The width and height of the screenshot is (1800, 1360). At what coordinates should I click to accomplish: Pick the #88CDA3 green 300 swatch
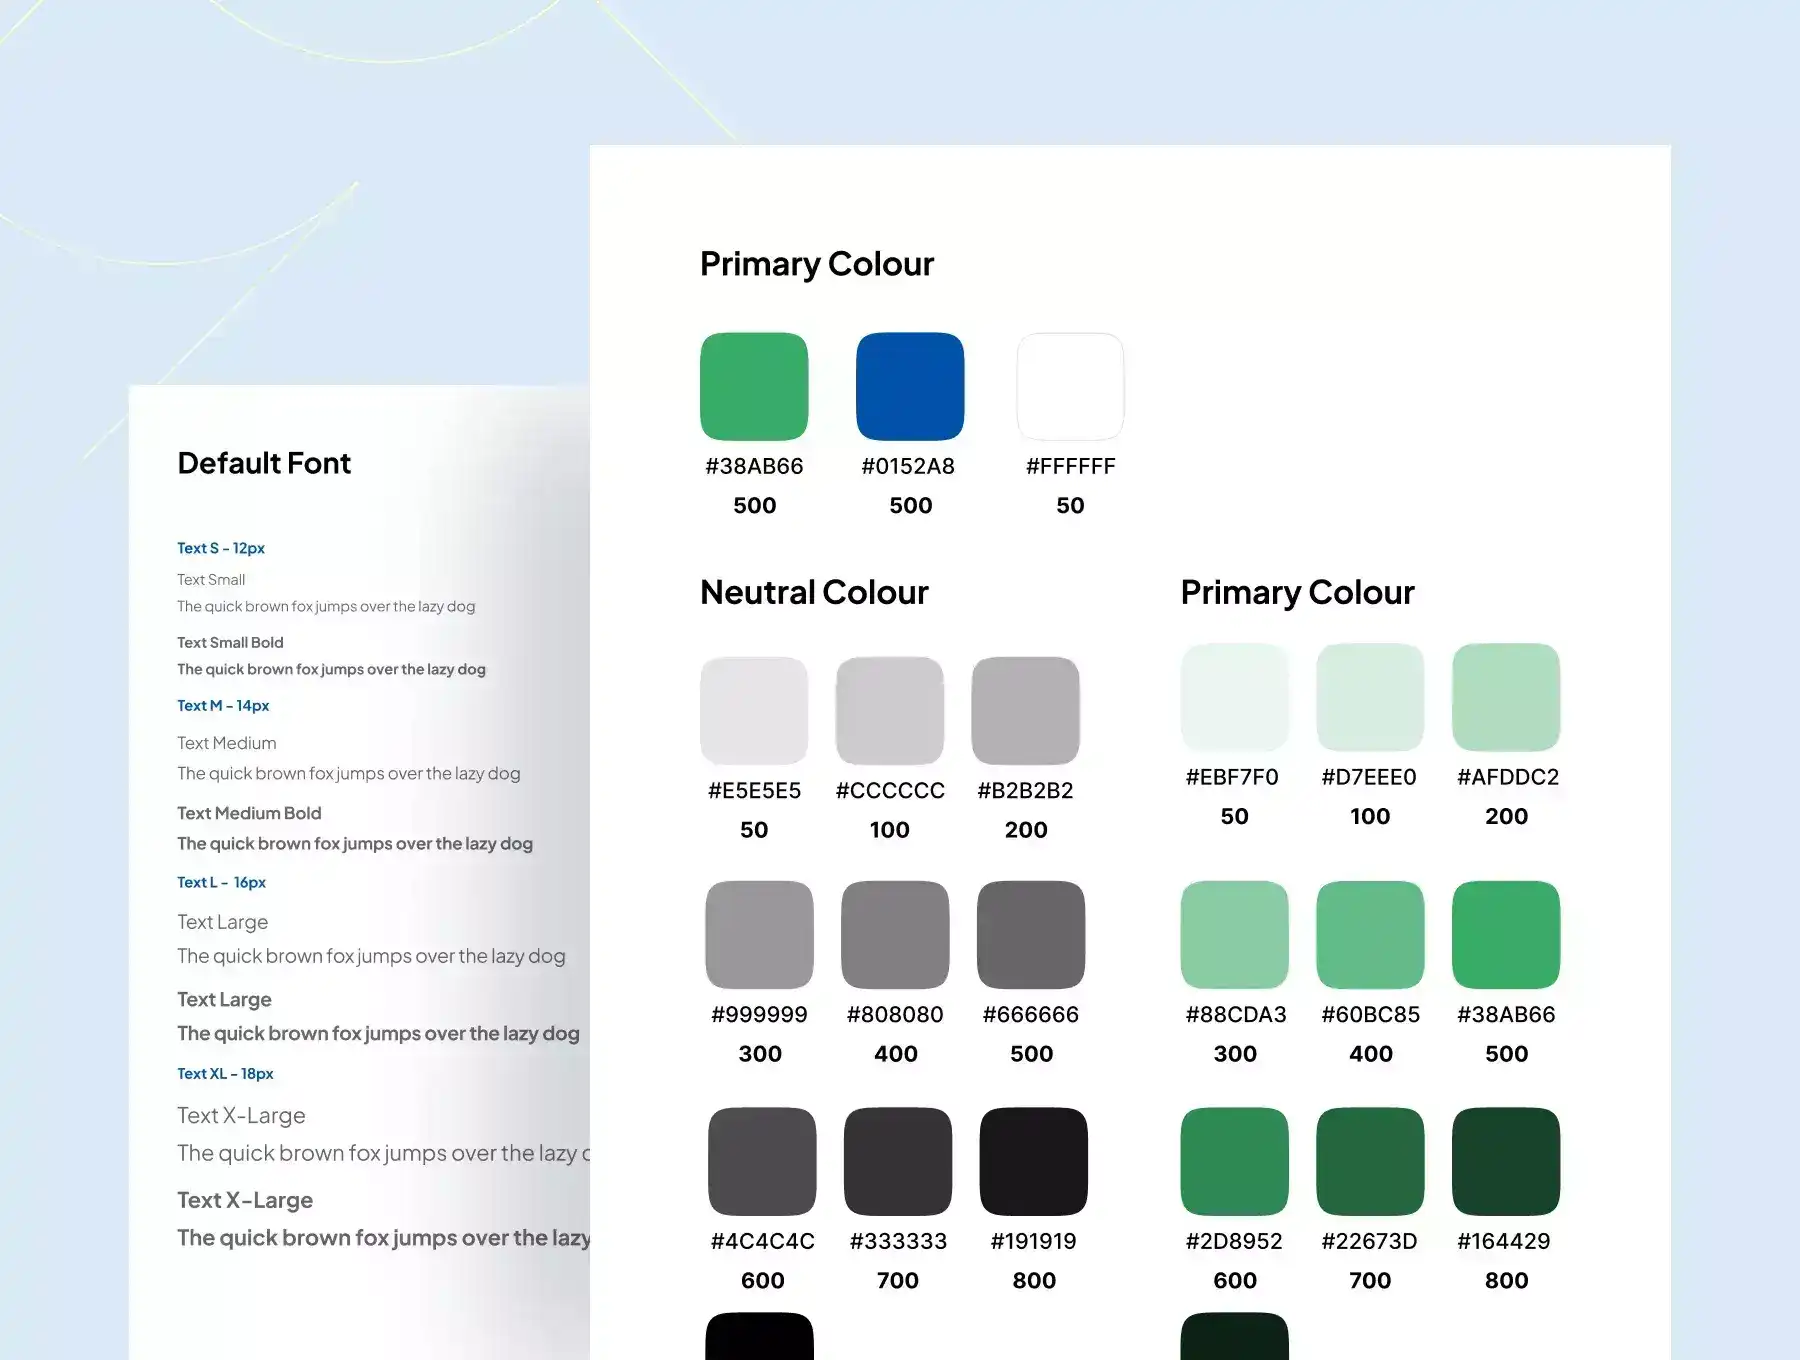coord(1234,935)
